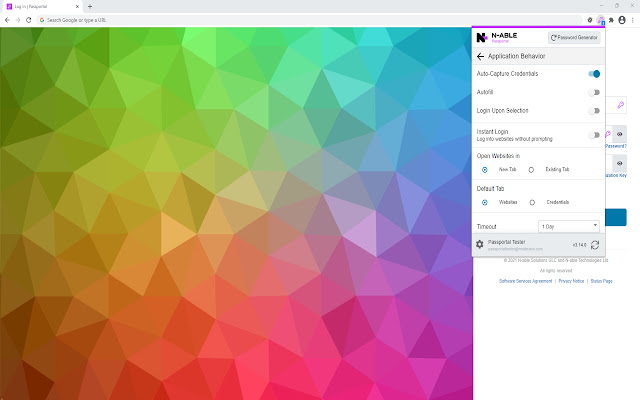Click the Chrome profile avatar icon
640x400 pixels.
coord(622,19)
